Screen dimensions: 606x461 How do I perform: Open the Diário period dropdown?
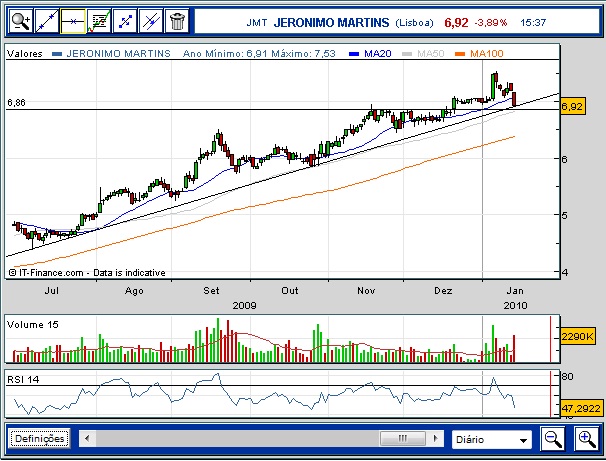point(492,439)
